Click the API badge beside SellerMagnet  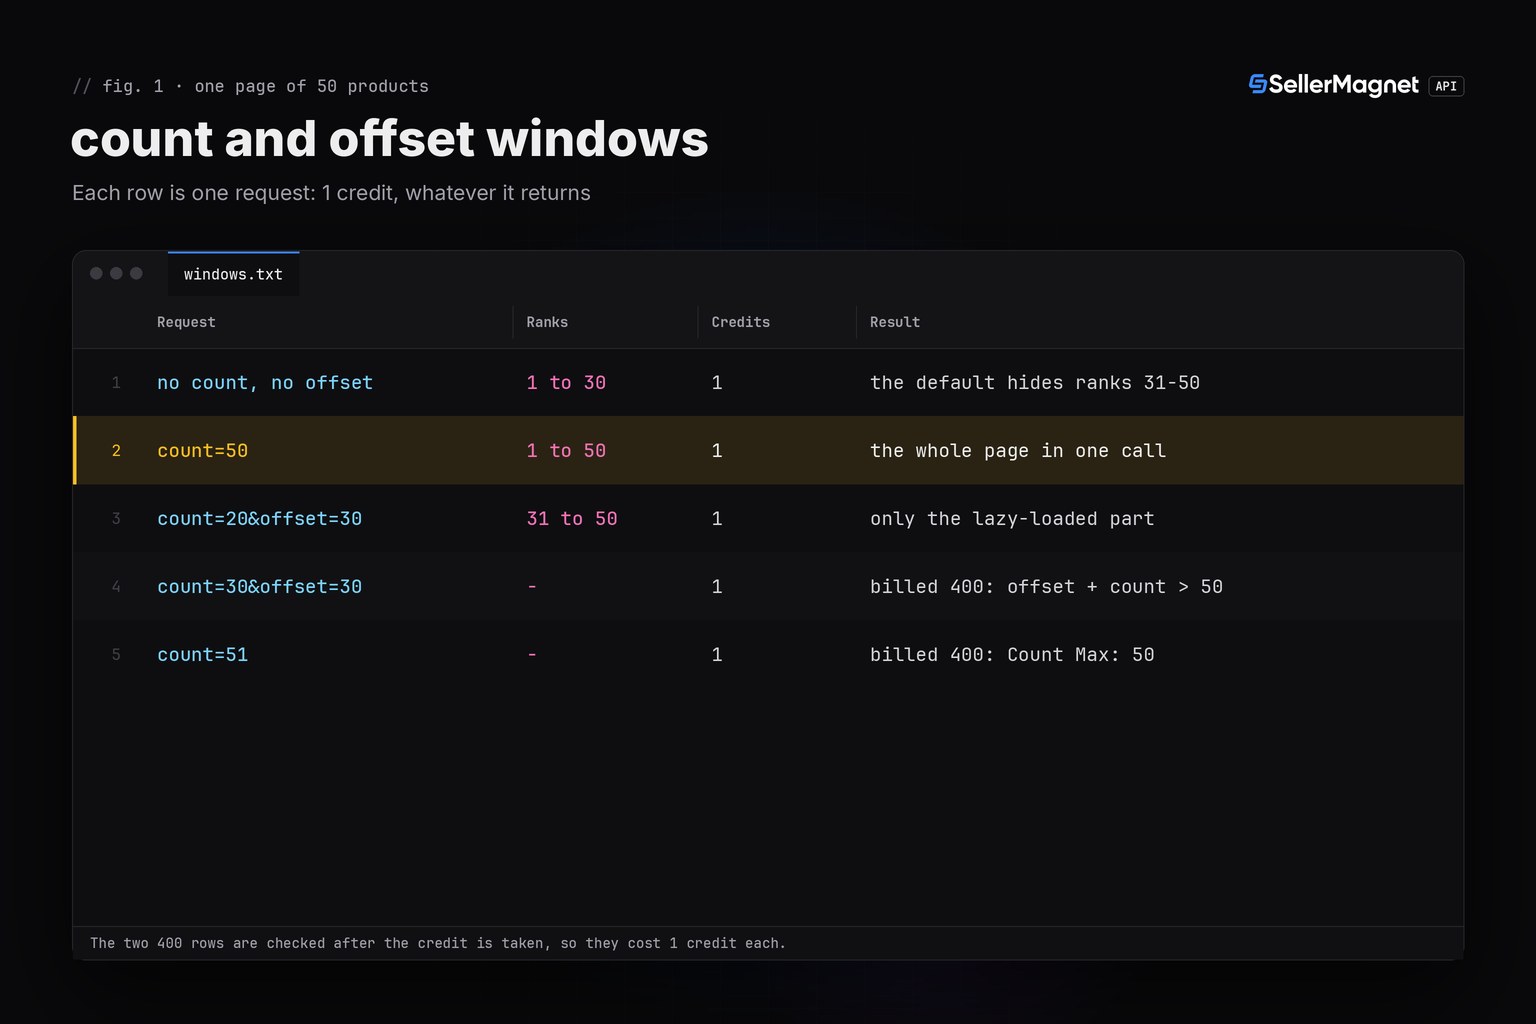[x=1446, y=86]
